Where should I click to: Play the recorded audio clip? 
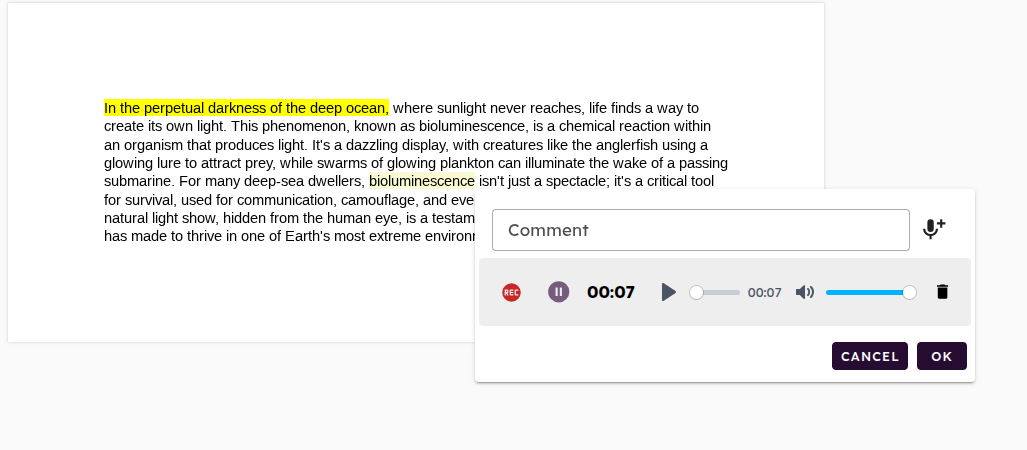pyautogui.click(x=668, y=292)
